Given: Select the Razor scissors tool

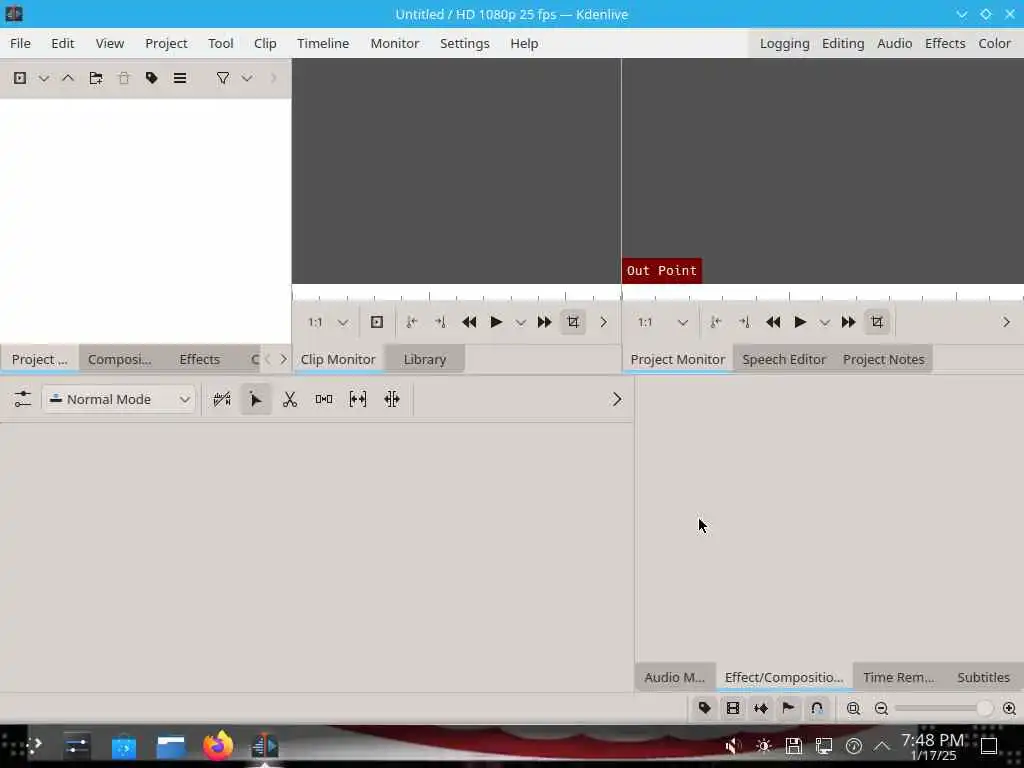Looking at the screenshot, I should click(x=290, y=399).
